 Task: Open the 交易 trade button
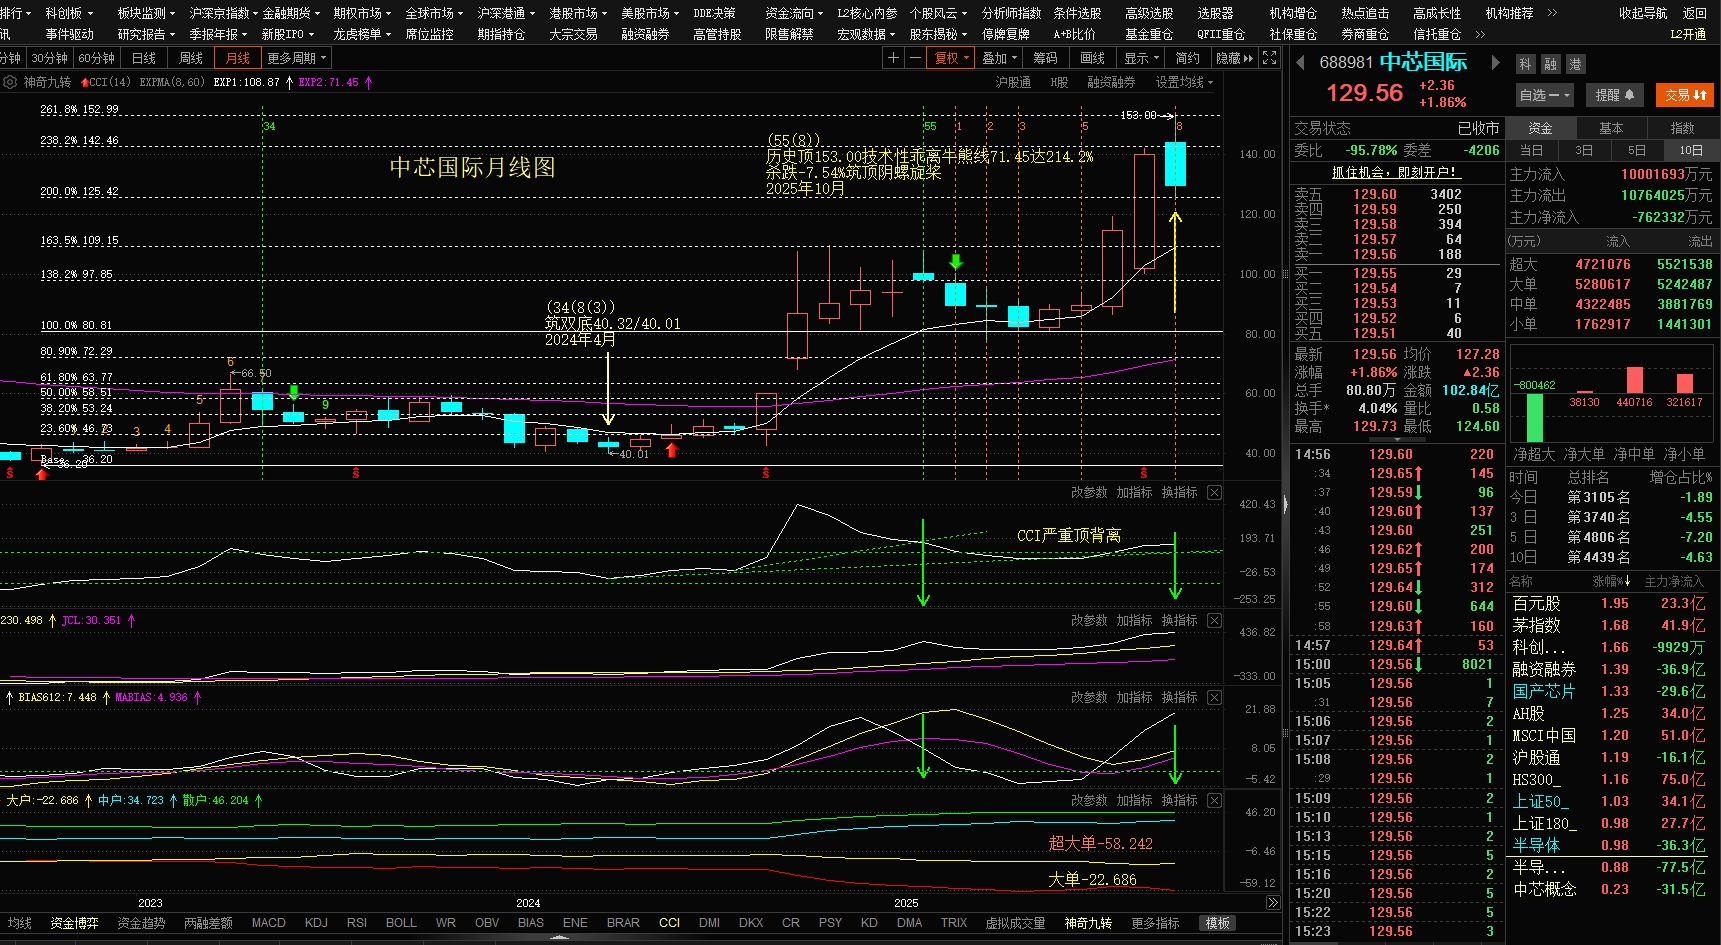[1685, 95]
